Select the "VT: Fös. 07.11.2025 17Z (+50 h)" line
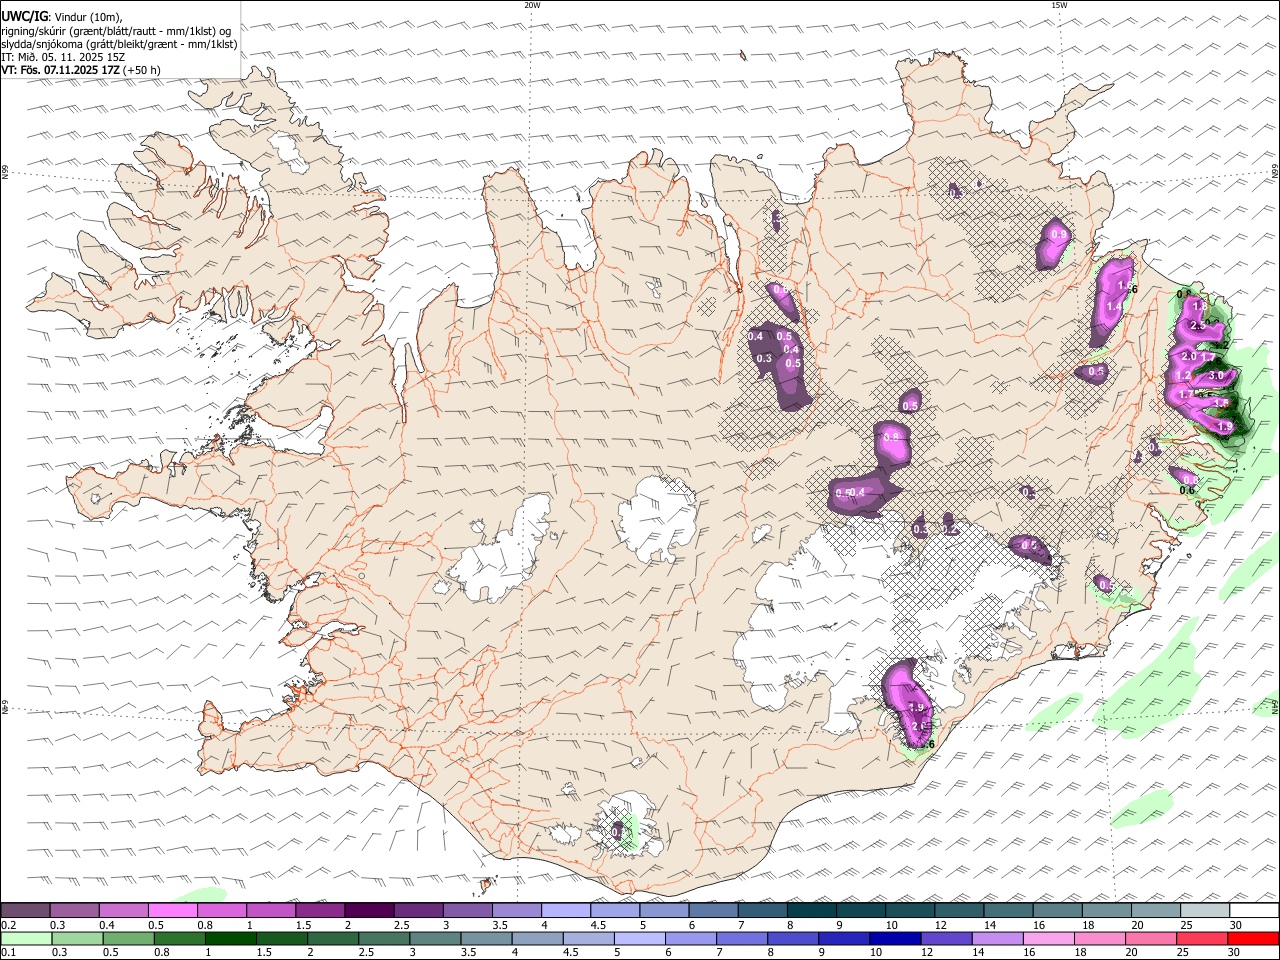The width and height of the screenshot is (1280, 960). point(81,70)
